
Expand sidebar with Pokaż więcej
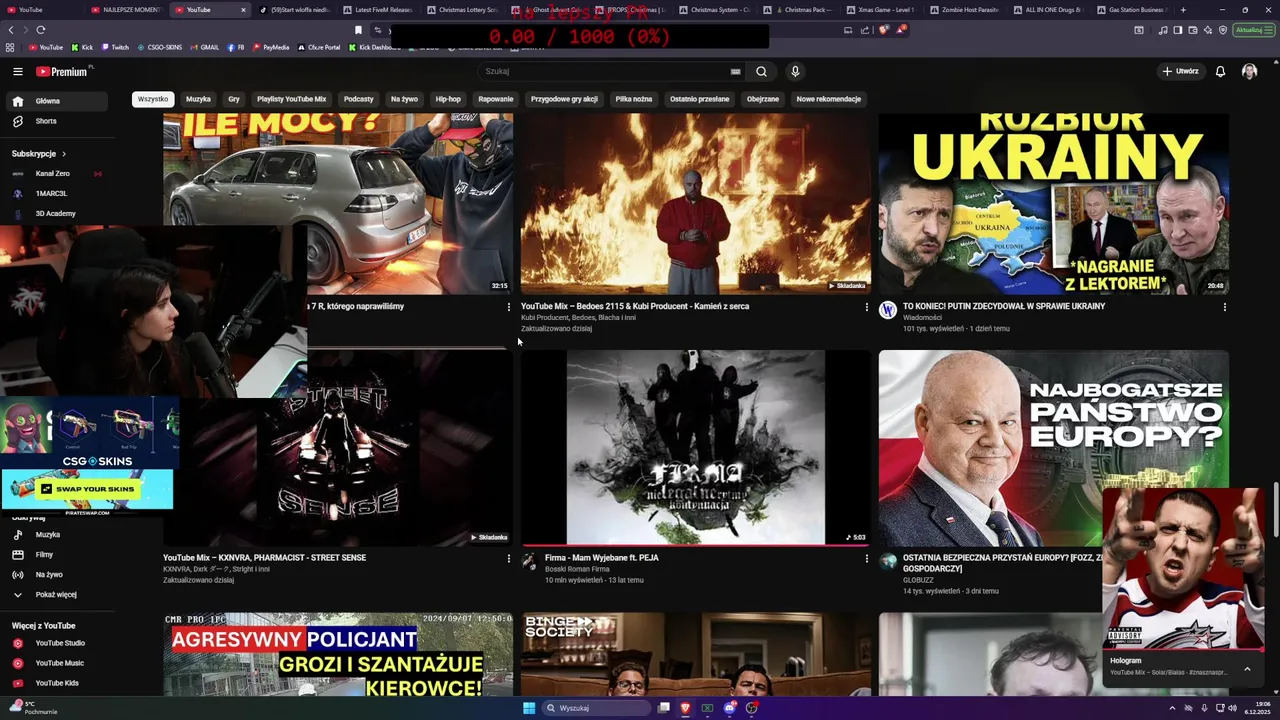[54, 594]
